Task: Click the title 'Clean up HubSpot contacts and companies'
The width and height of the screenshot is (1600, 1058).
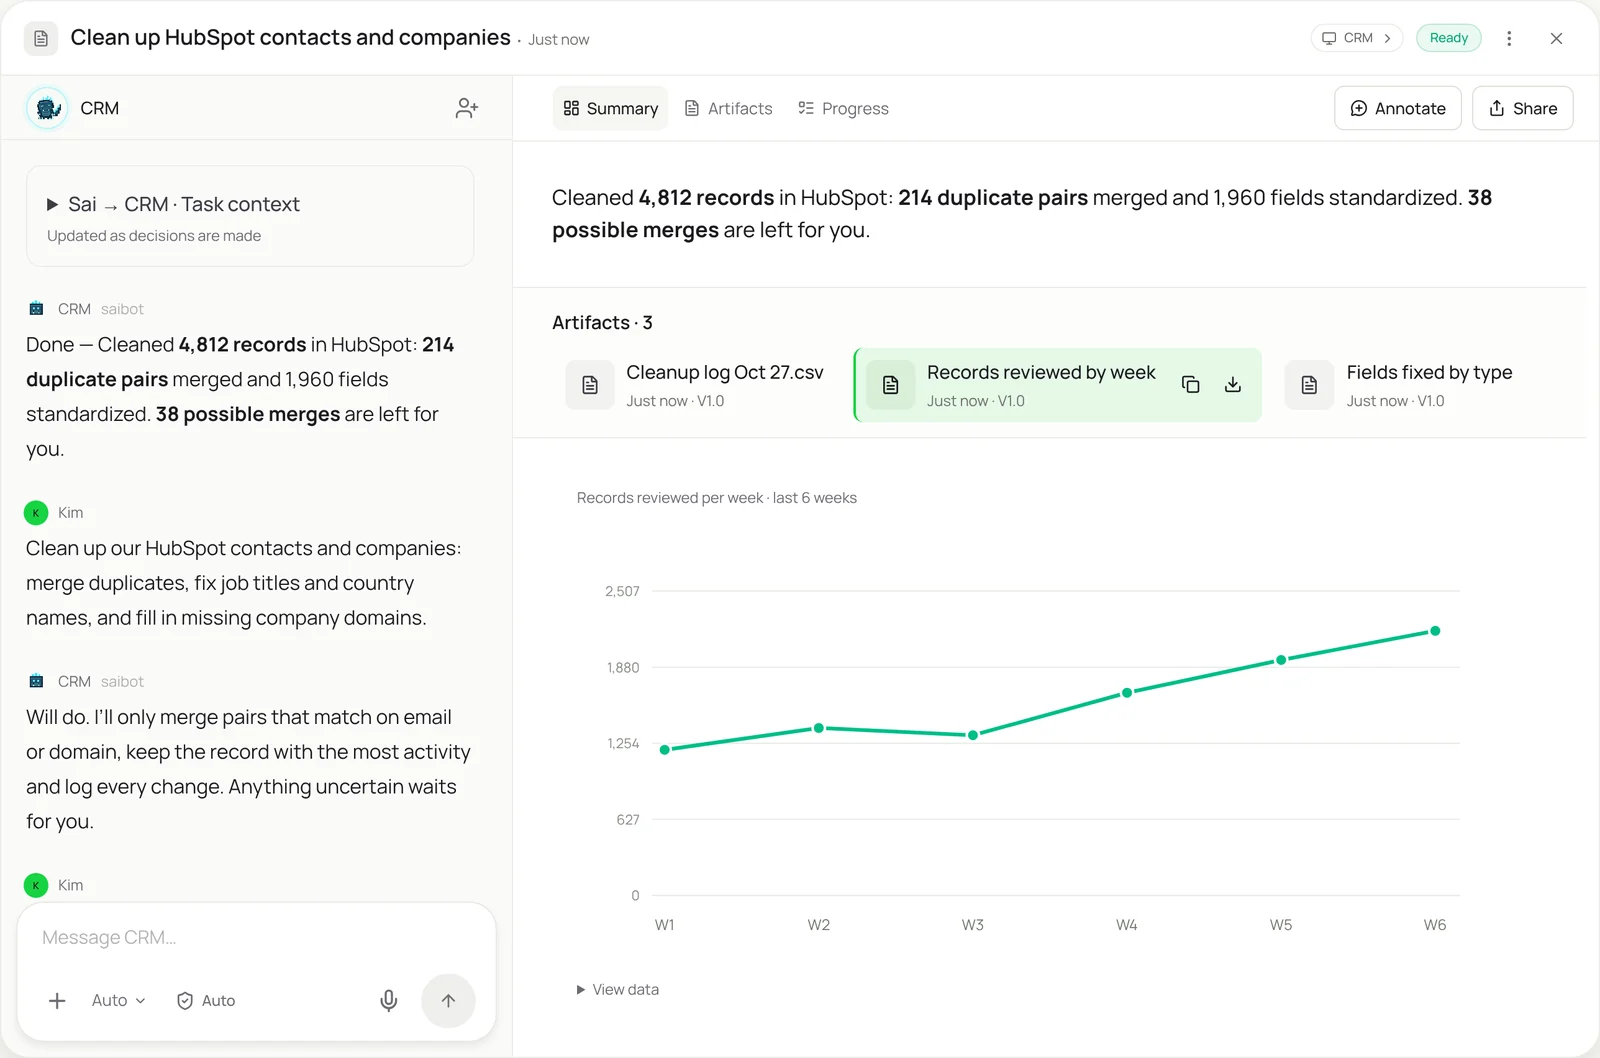Action: [x=290, y=38]
